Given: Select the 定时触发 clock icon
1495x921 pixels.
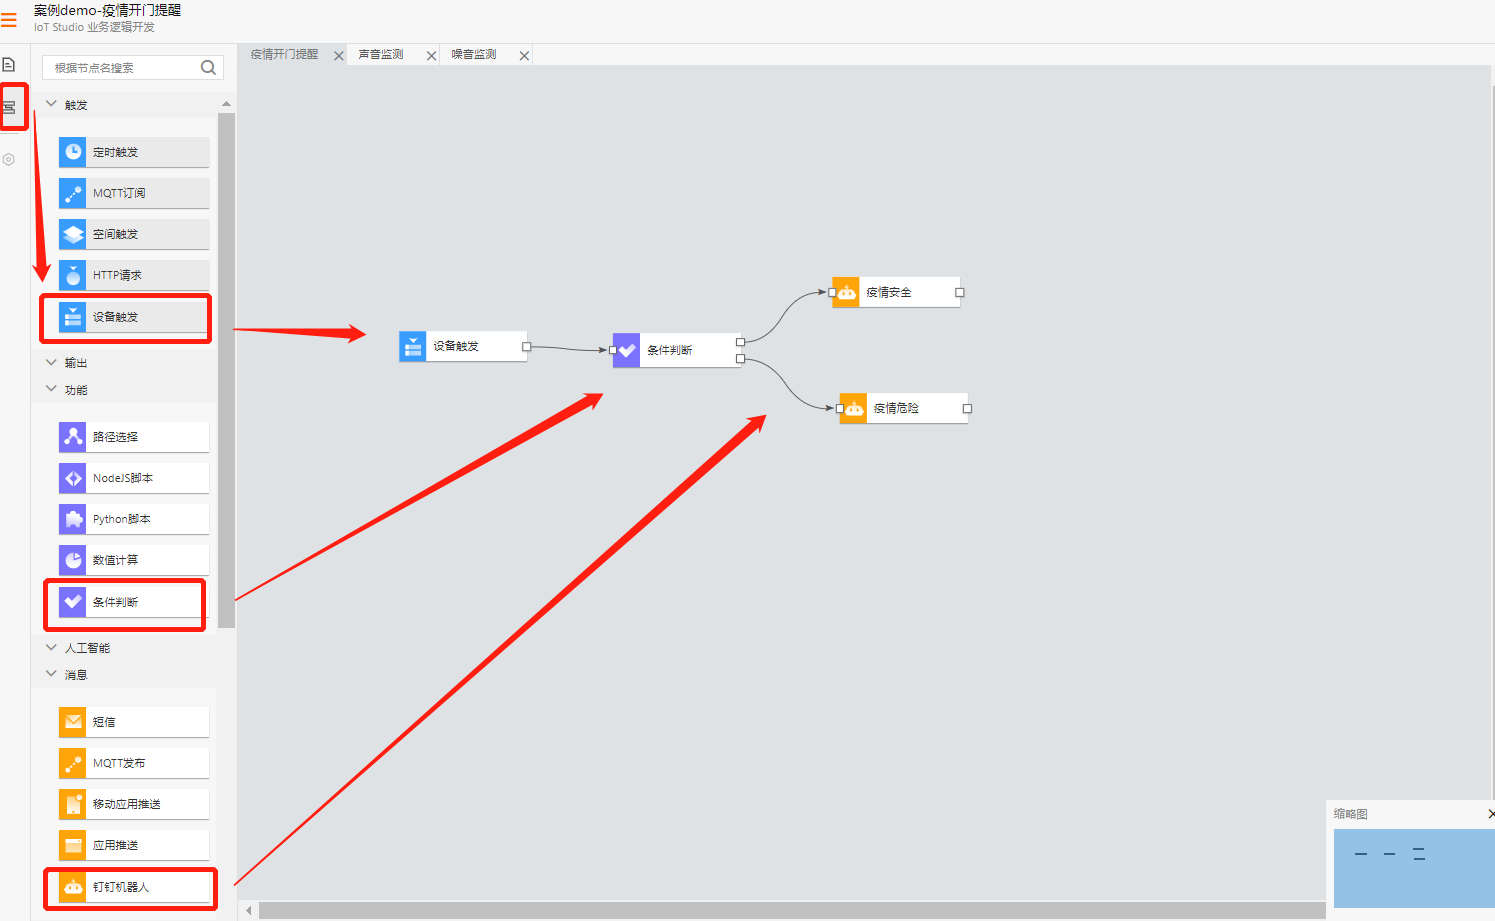Looking at the screenshot, I should [x=73, y=152].
